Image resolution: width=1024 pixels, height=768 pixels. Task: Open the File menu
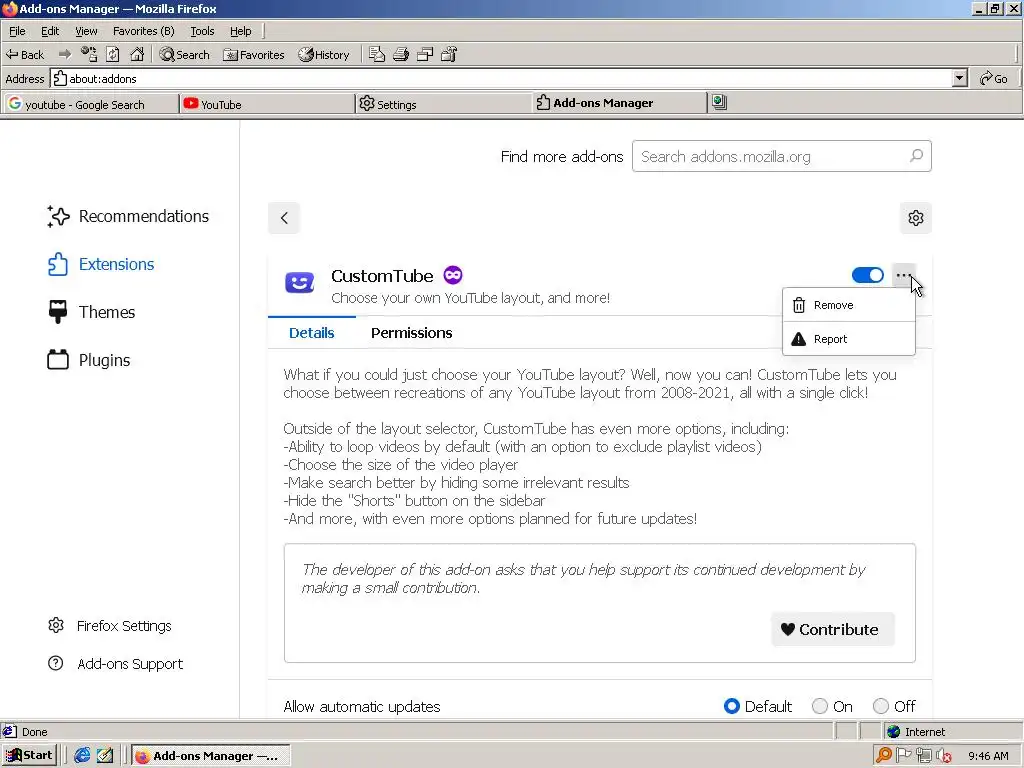pos(17,31)
